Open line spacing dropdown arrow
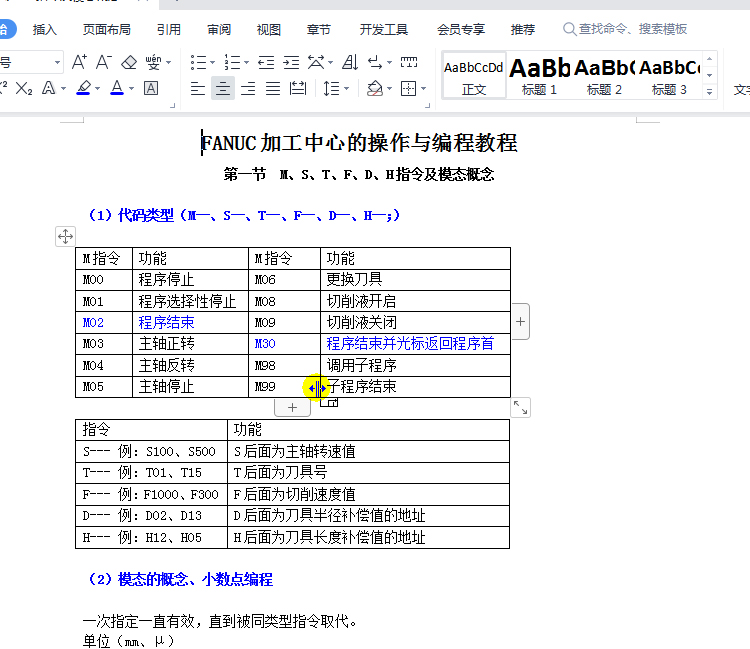This screenshot has height=649, width=750. (346, 89)
